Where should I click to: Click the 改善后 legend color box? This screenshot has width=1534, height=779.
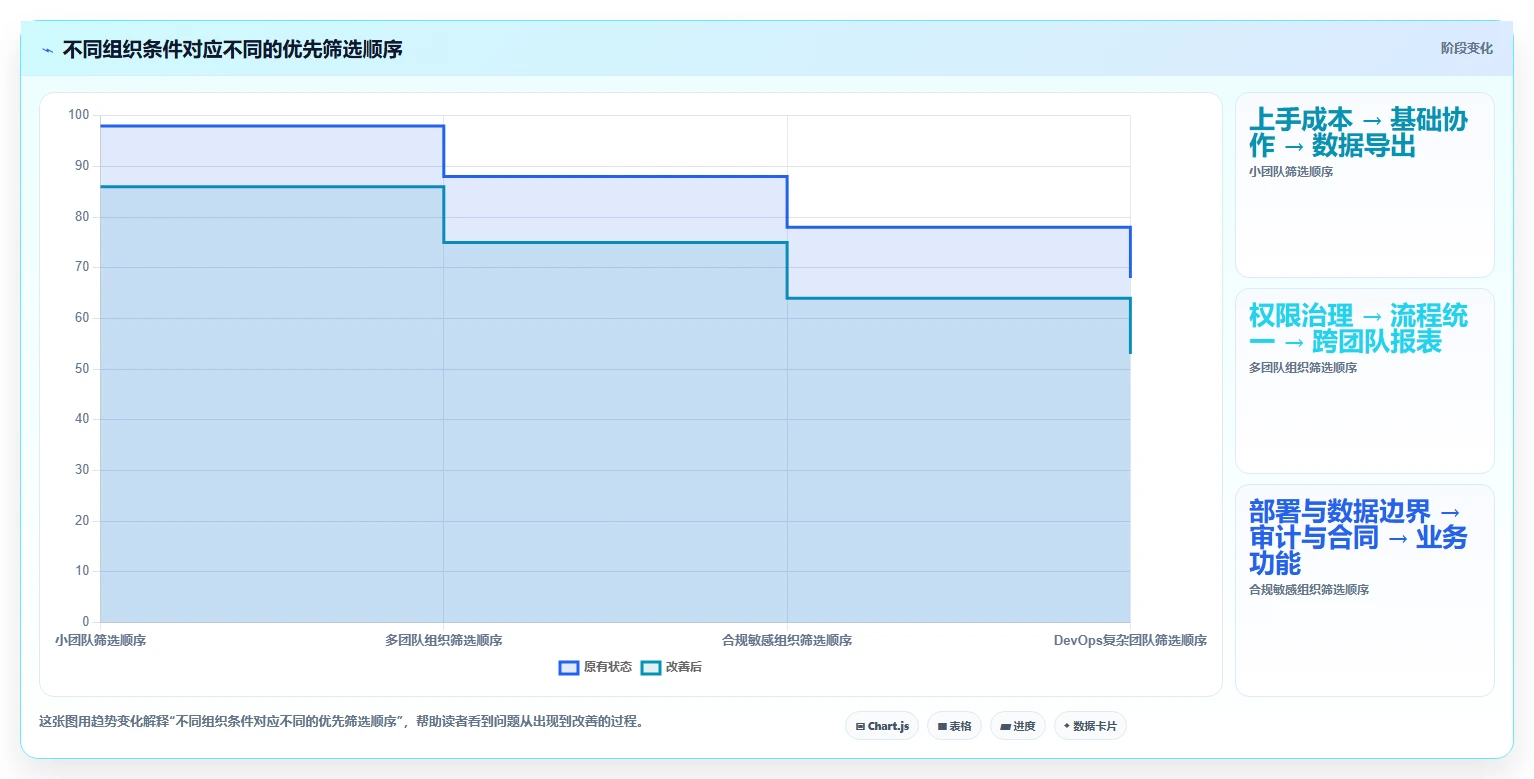tap(651, 667)
